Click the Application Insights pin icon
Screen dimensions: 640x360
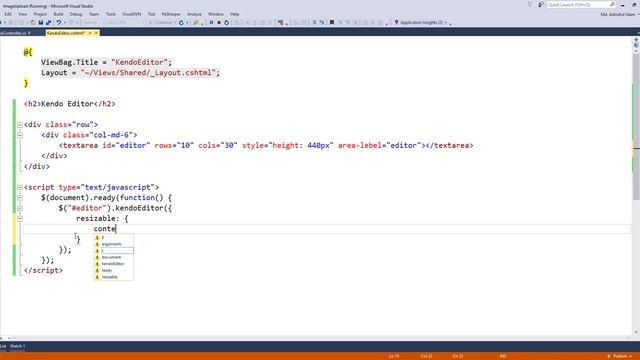coord(396,22)
